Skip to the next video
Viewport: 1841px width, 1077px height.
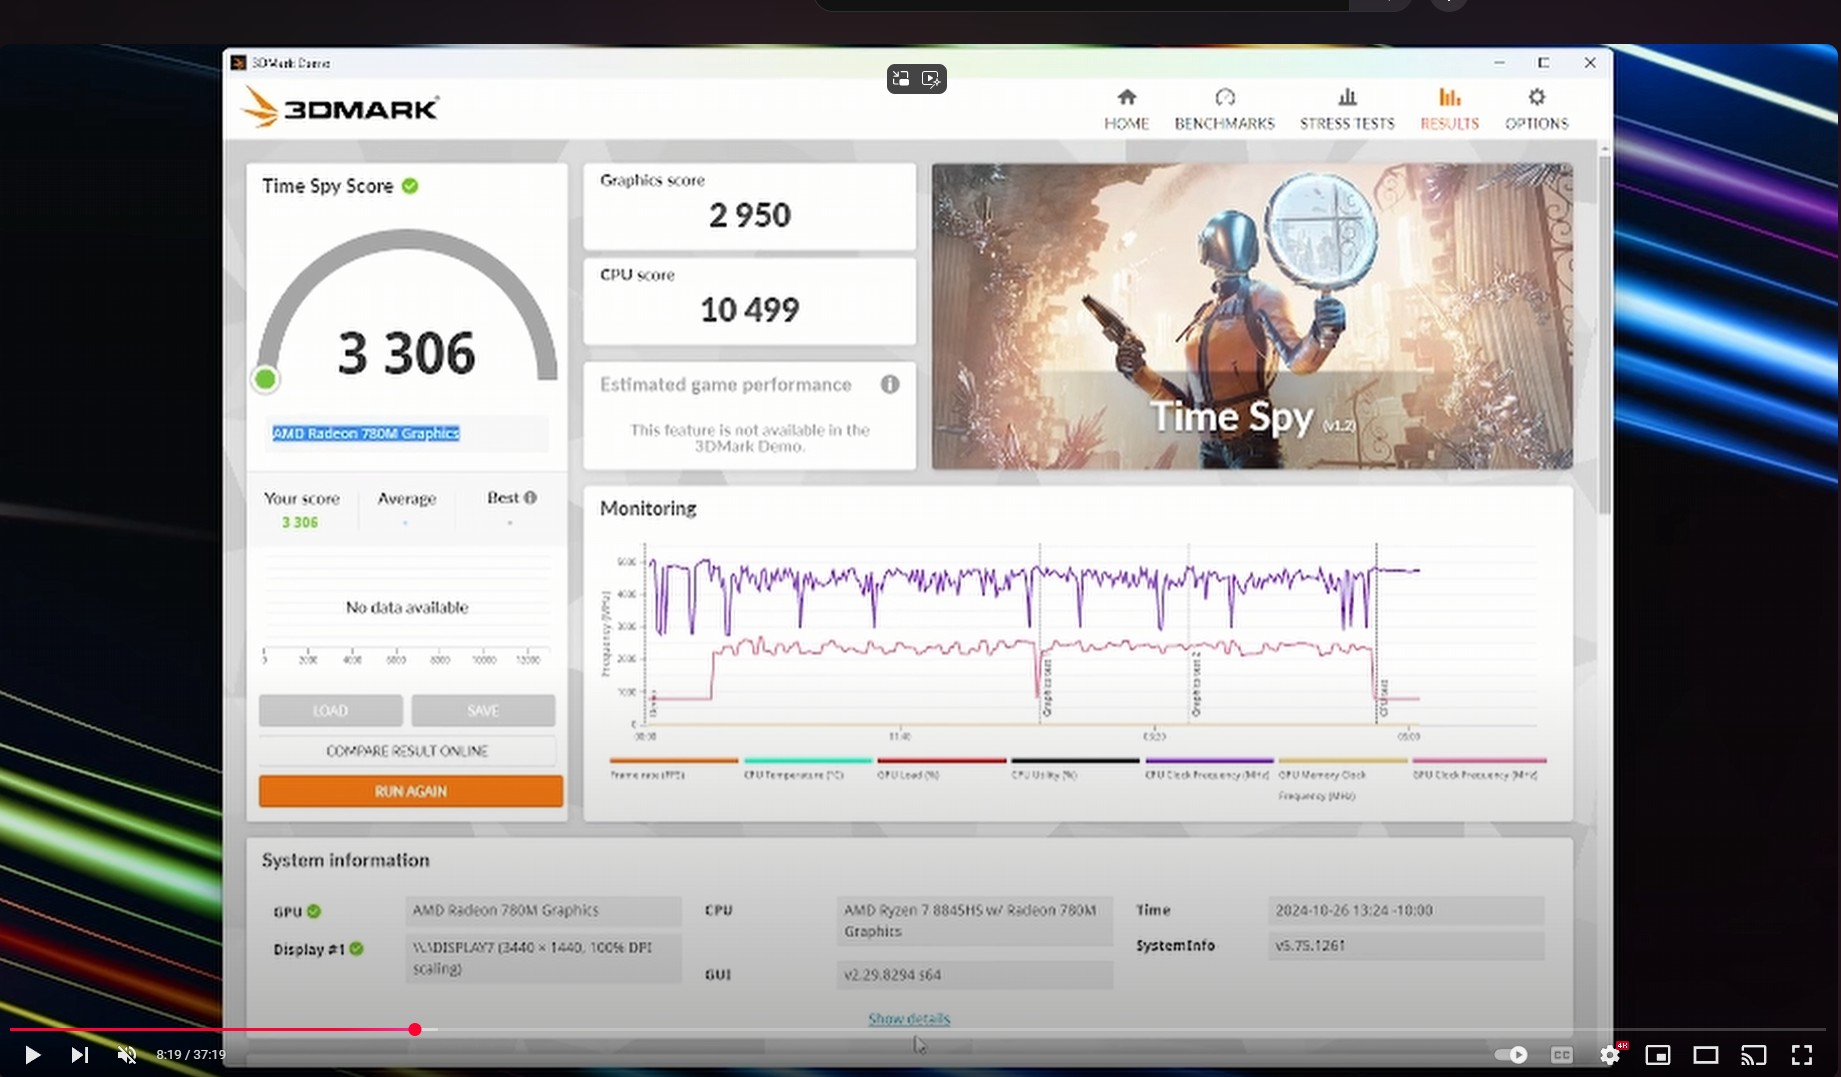(80, 1055)
